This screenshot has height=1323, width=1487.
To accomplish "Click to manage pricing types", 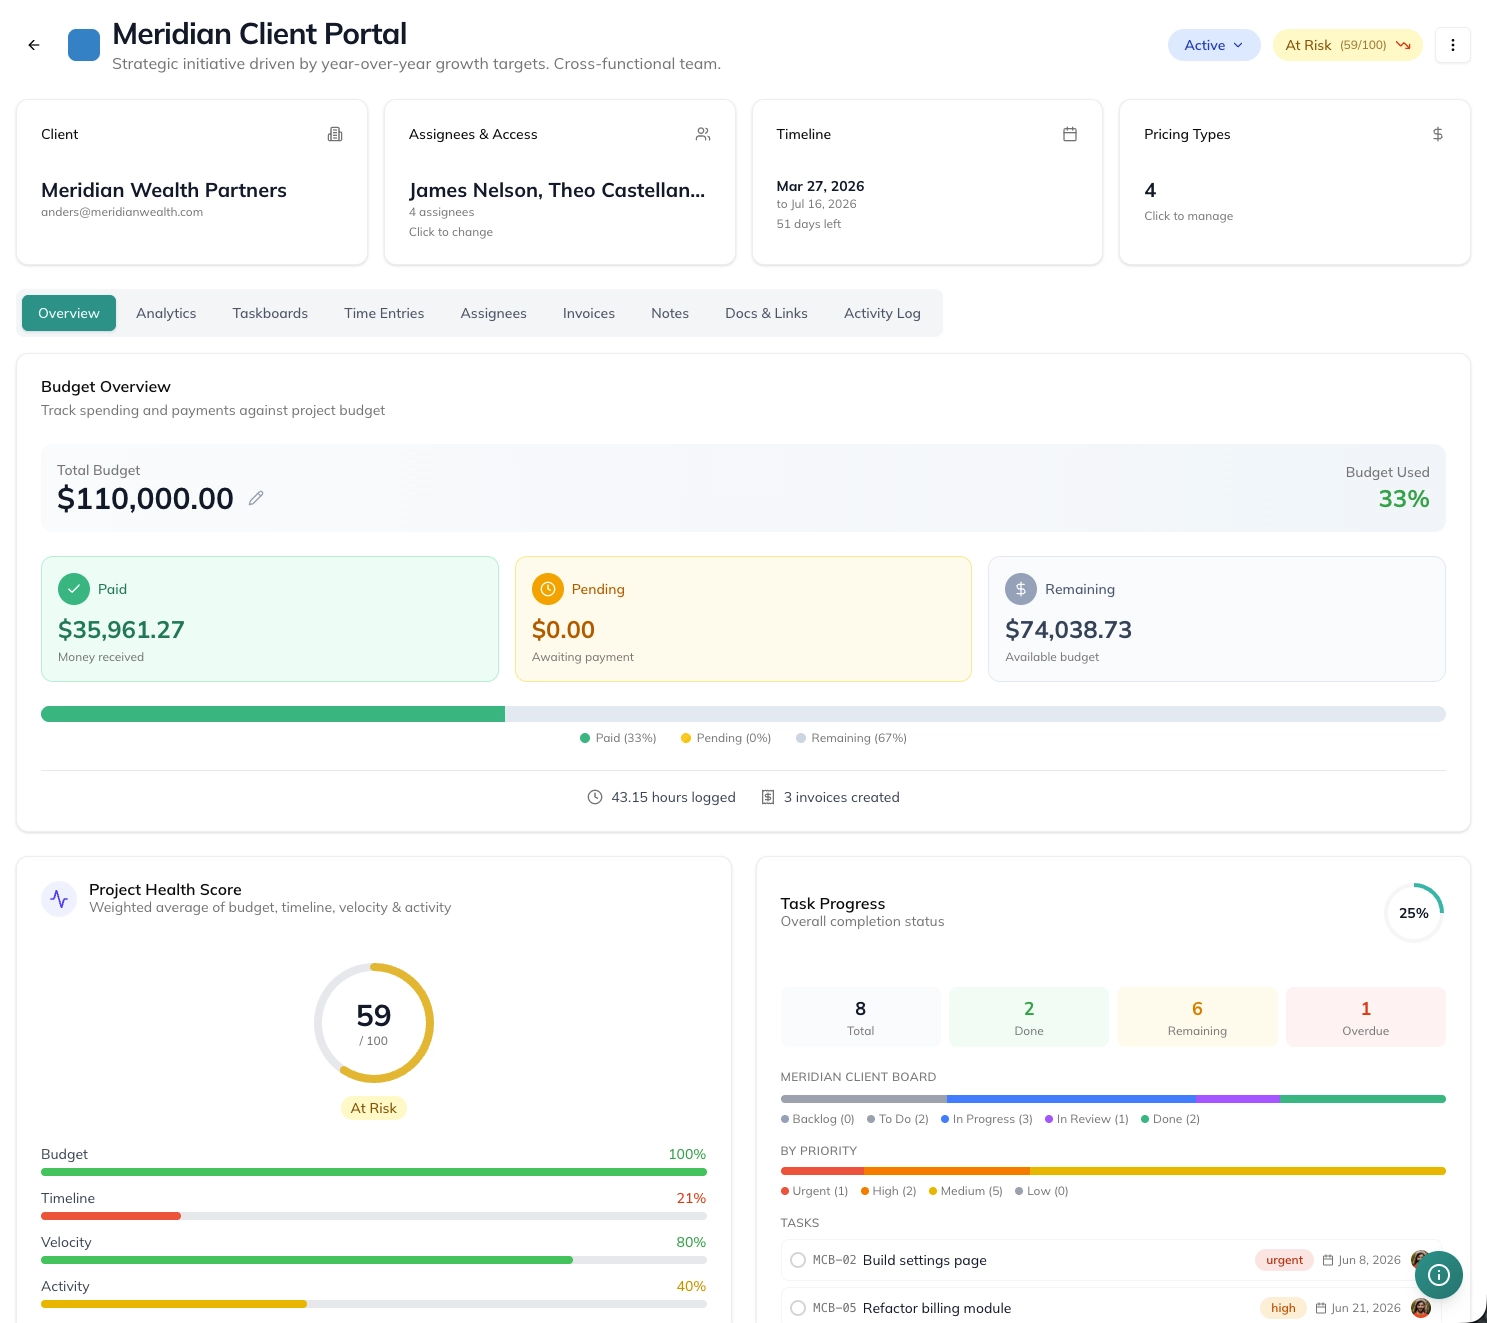I will coord(1294,182).
